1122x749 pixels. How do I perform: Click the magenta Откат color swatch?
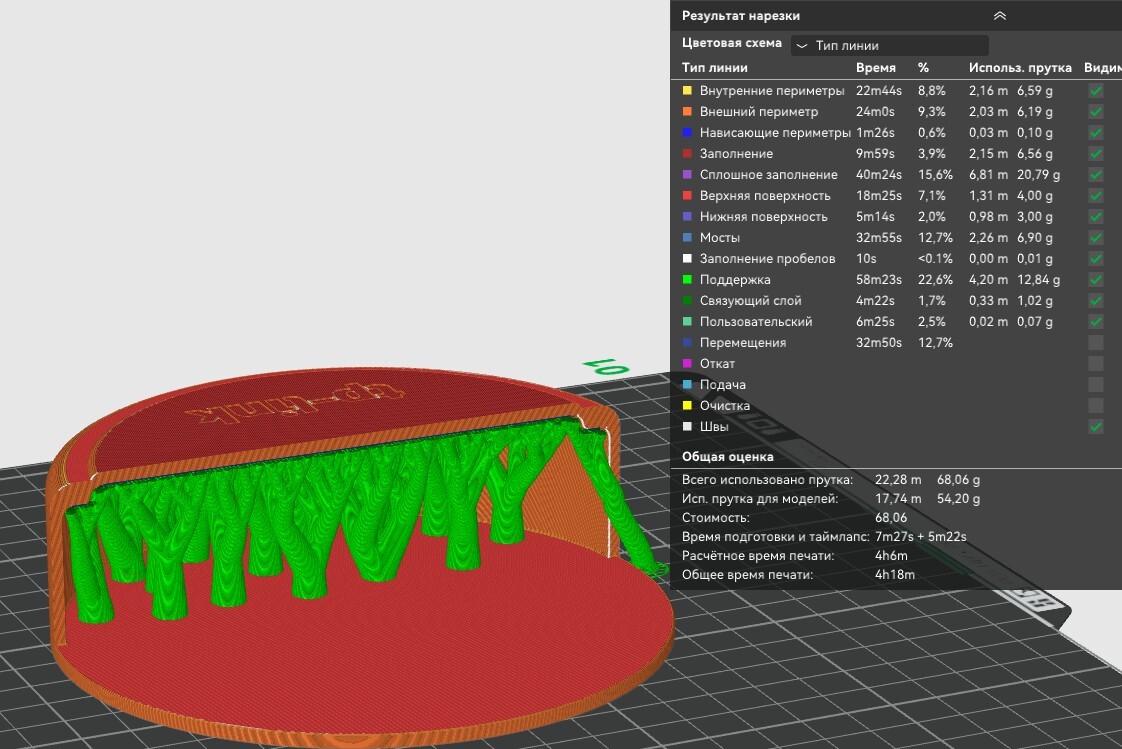click(x=687, y=364)
